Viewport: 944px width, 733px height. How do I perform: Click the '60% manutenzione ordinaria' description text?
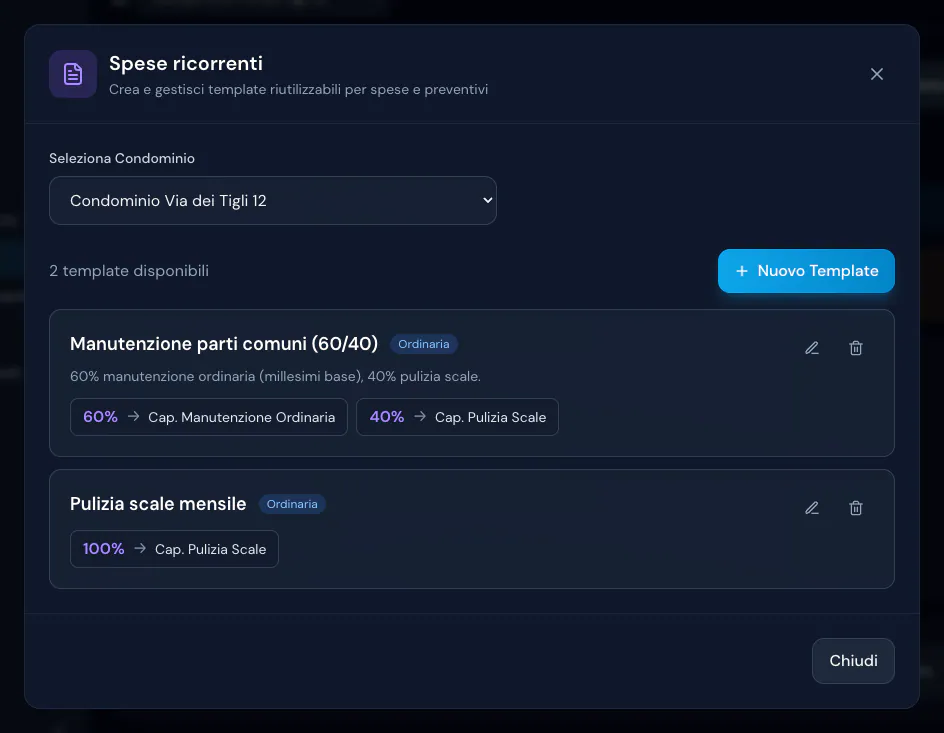275,376
